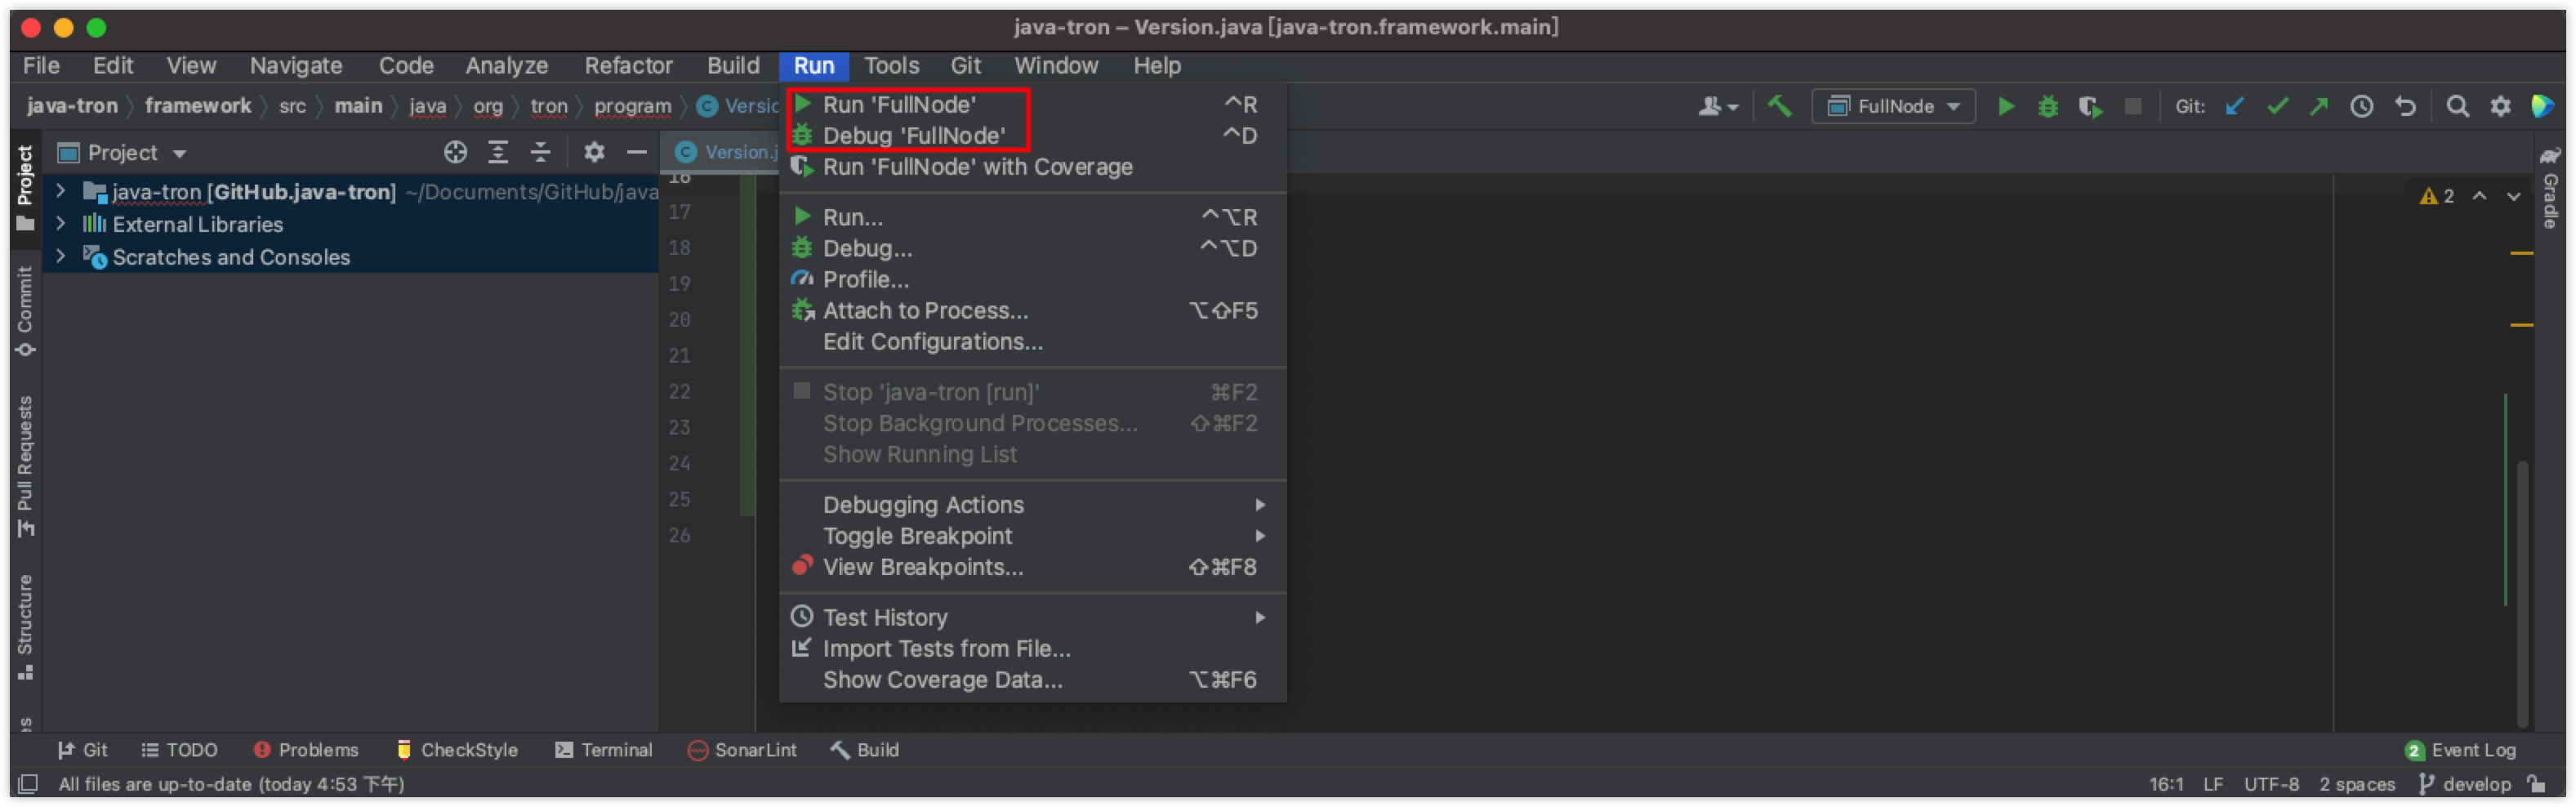Screen dimensions: 2576x807
Task: Expand External Libraries tree node
Action: coord(60,223)
